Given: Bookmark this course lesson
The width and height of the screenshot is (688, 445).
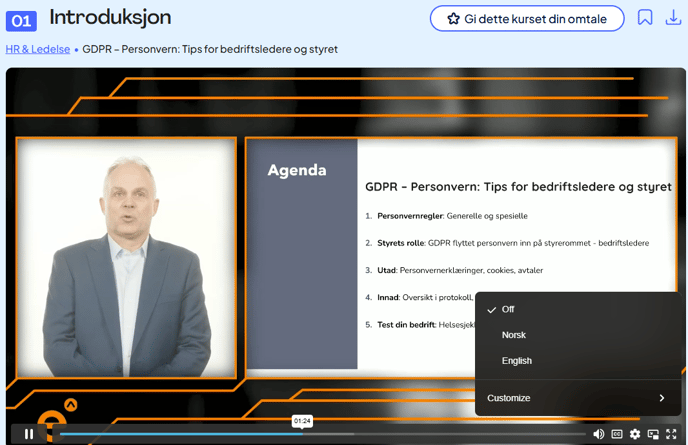Looking at the screenshot, I should tap(645, 18).
